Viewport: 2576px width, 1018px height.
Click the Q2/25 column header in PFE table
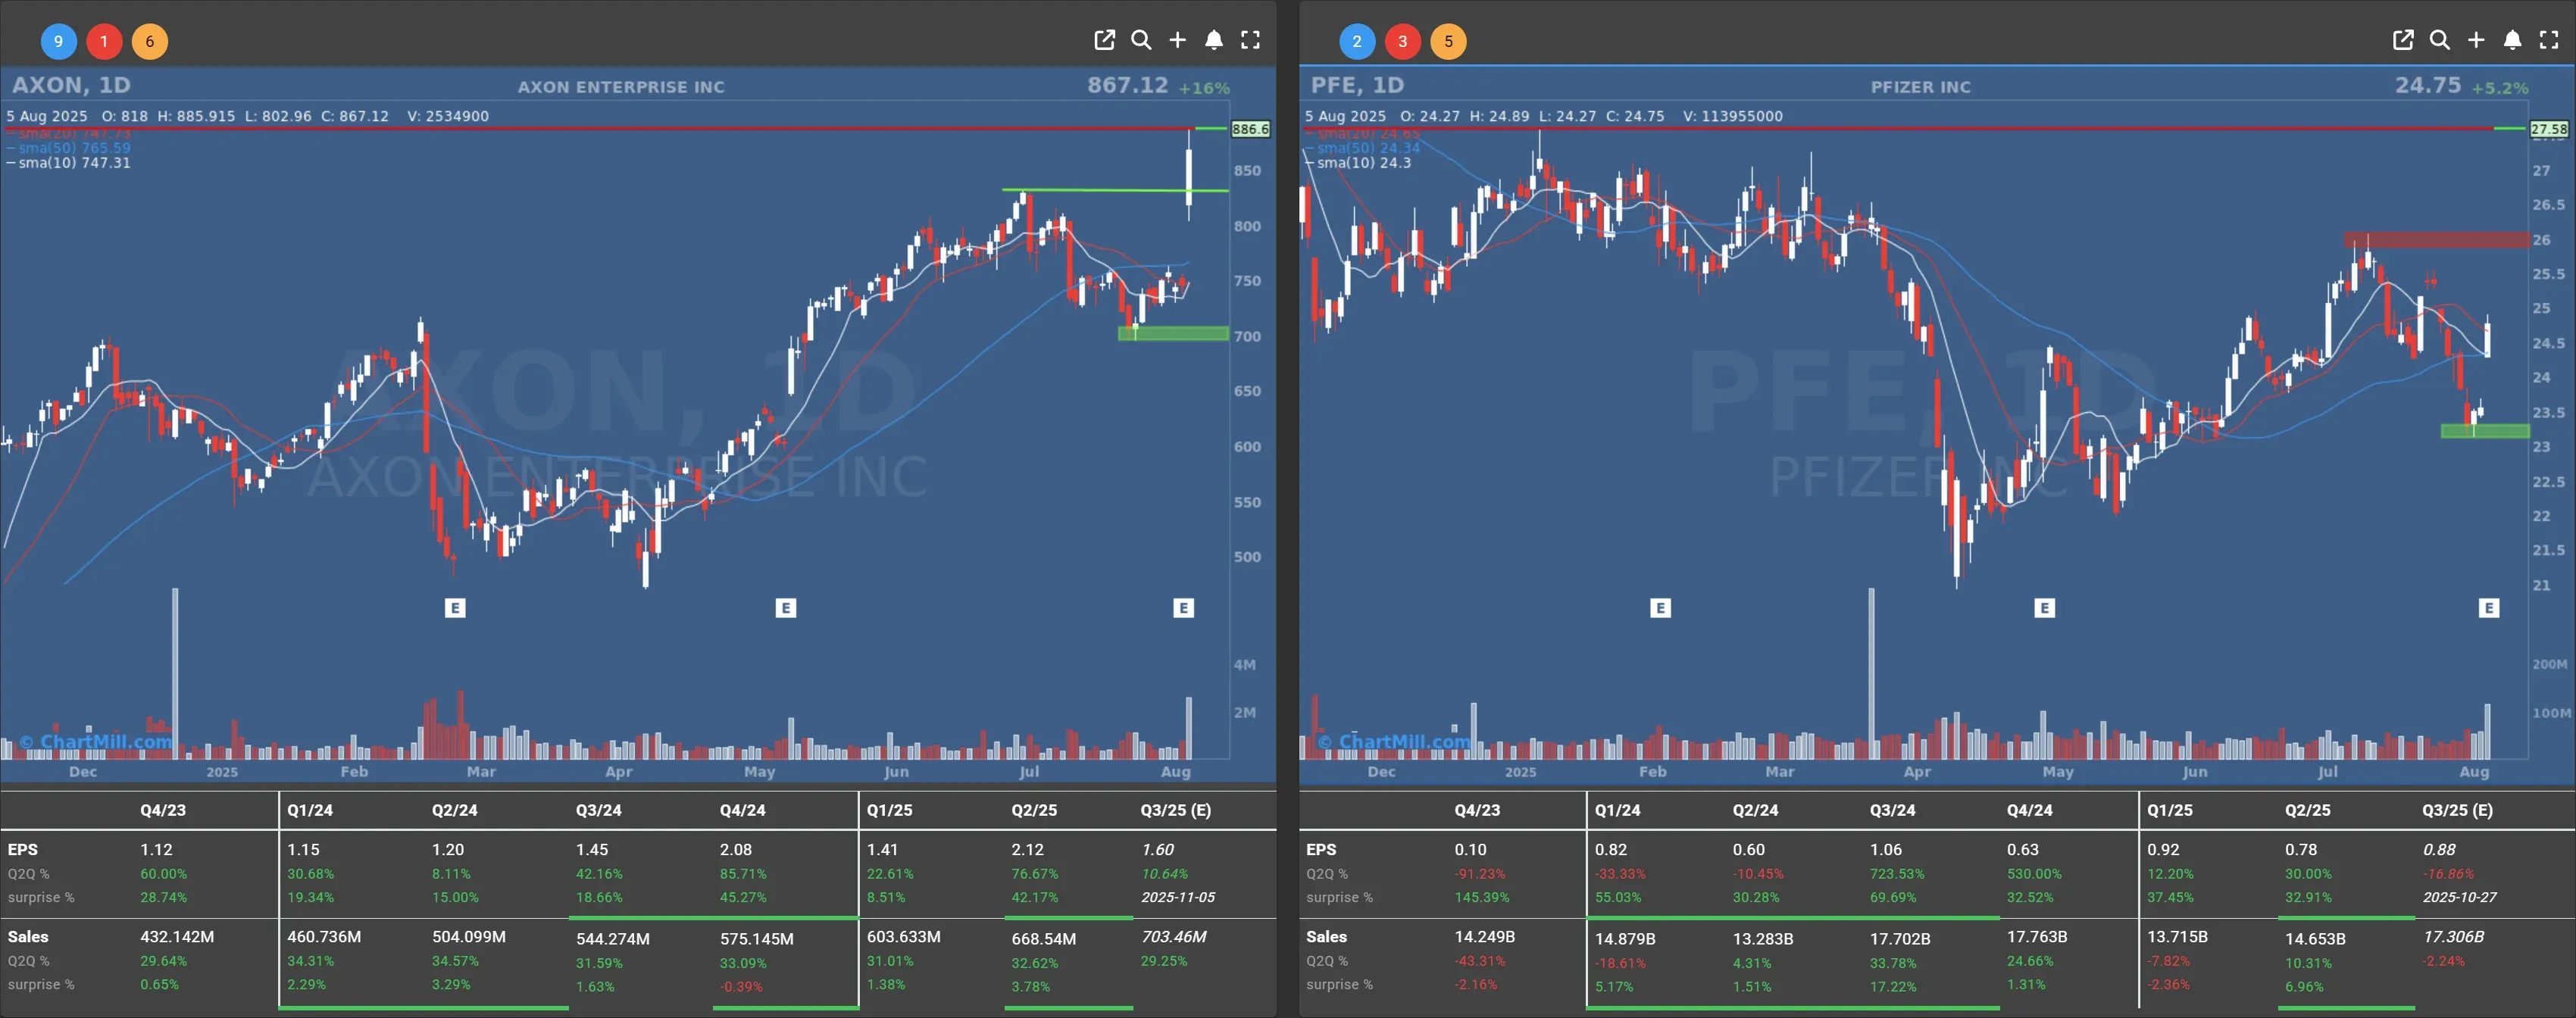pos(2307,810)
